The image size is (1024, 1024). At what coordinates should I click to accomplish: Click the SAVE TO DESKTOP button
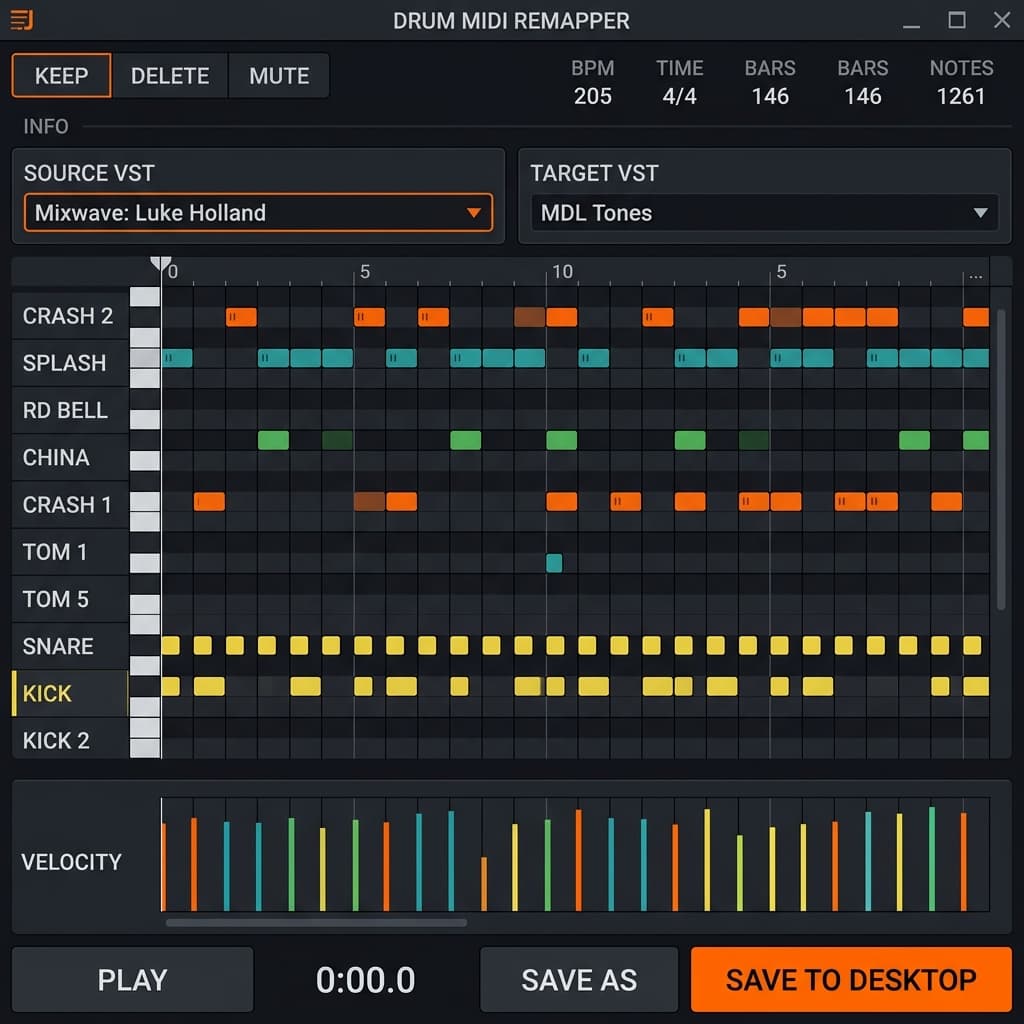(851, 980)
